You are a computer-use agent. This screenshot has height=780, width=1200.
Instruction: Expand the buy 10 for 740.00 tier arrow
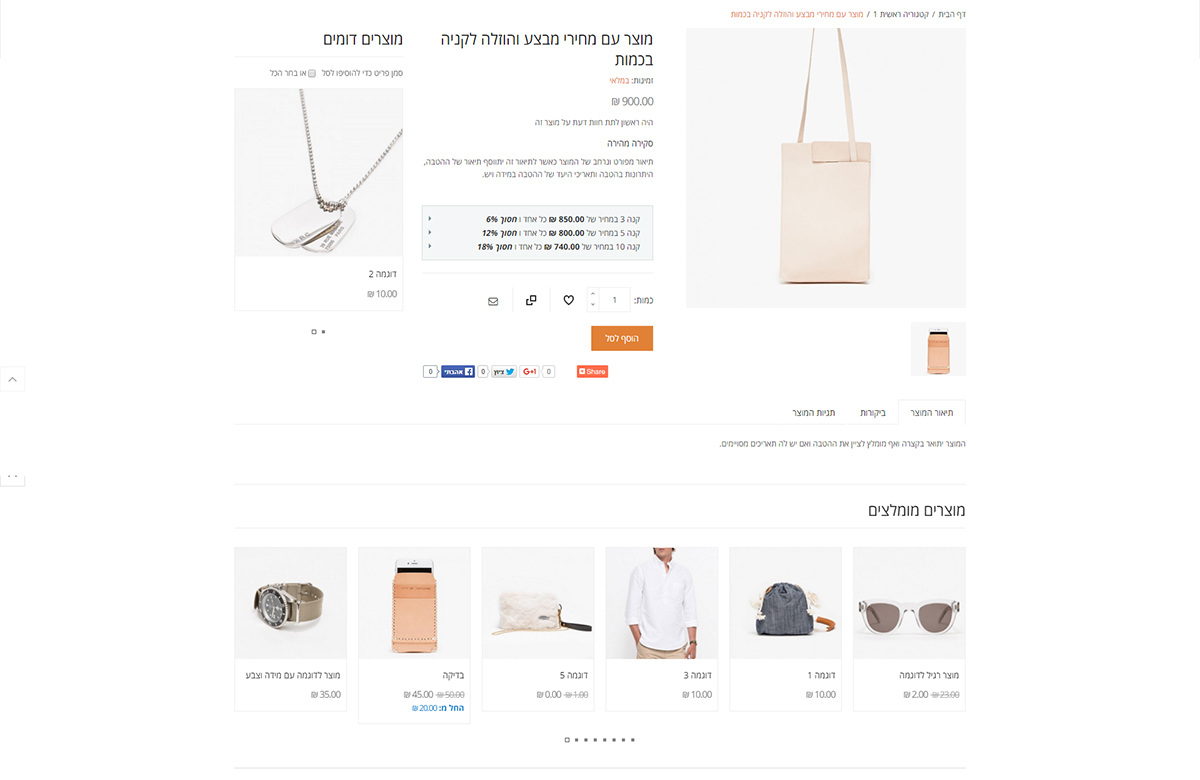[x=430, y=246]
